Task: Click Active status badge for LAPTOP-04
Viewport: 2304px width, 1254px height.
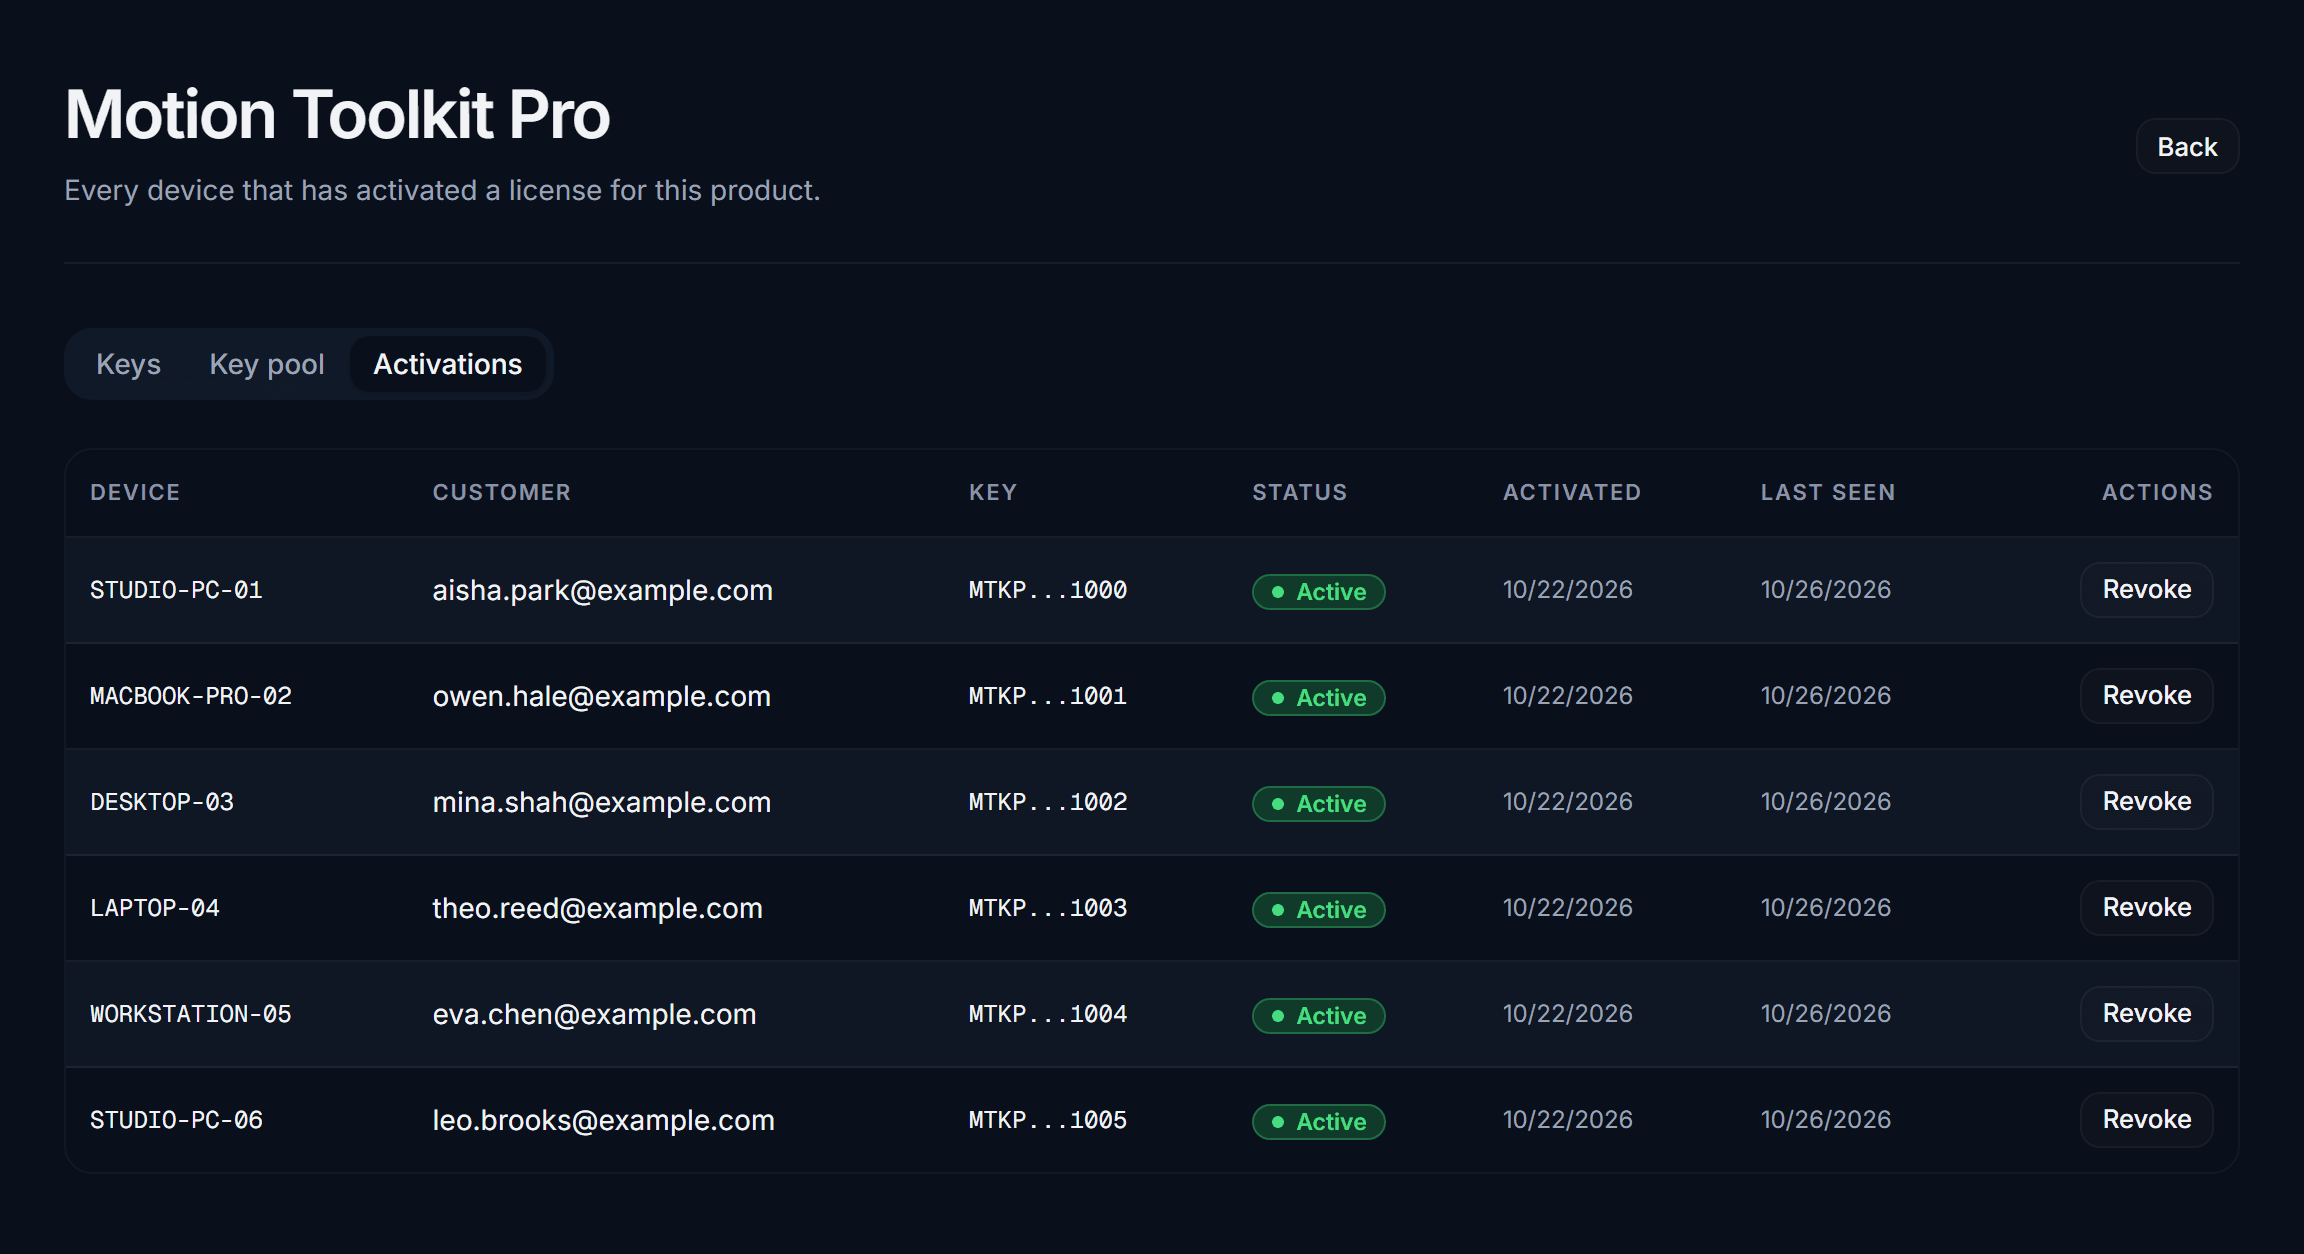Action: coord(1318,910)
